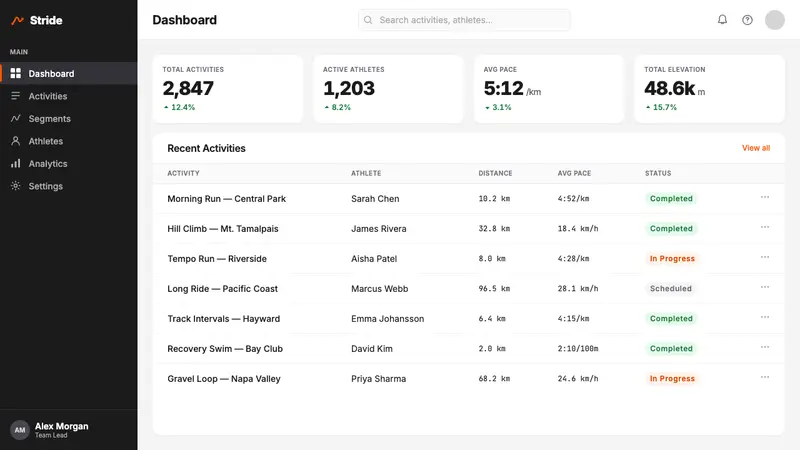Click the Athletes person icon
This screenshot has height=450, width=800.
coord(16,141)
